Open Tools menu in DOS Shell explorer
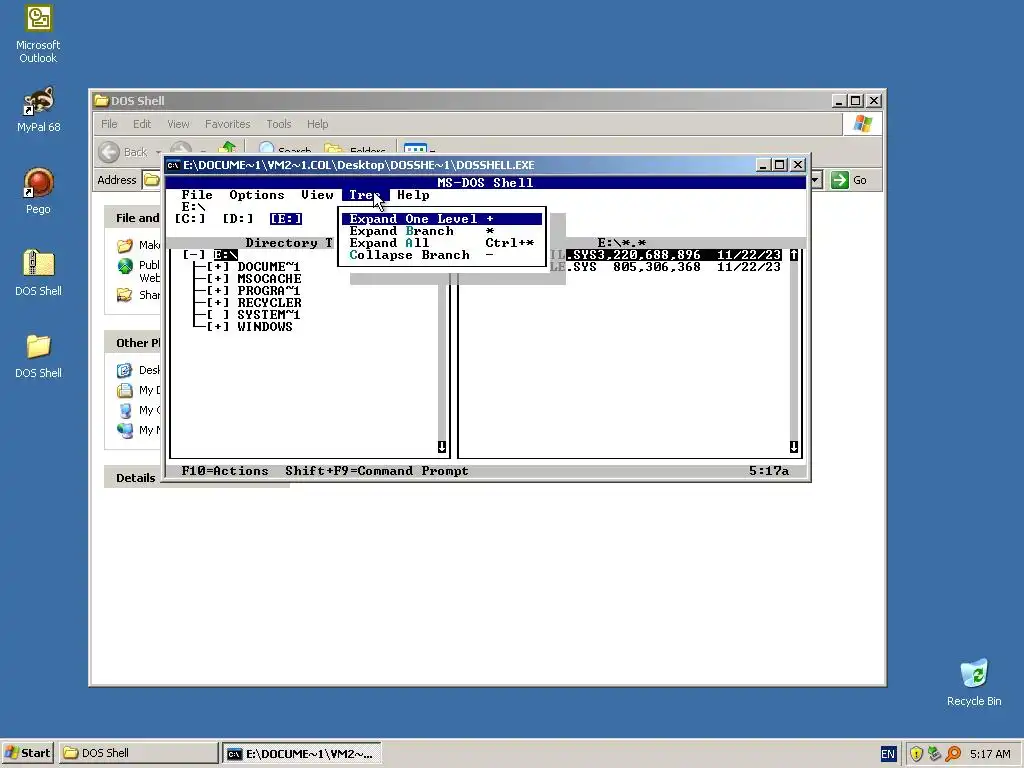 [x=279, y=124]
